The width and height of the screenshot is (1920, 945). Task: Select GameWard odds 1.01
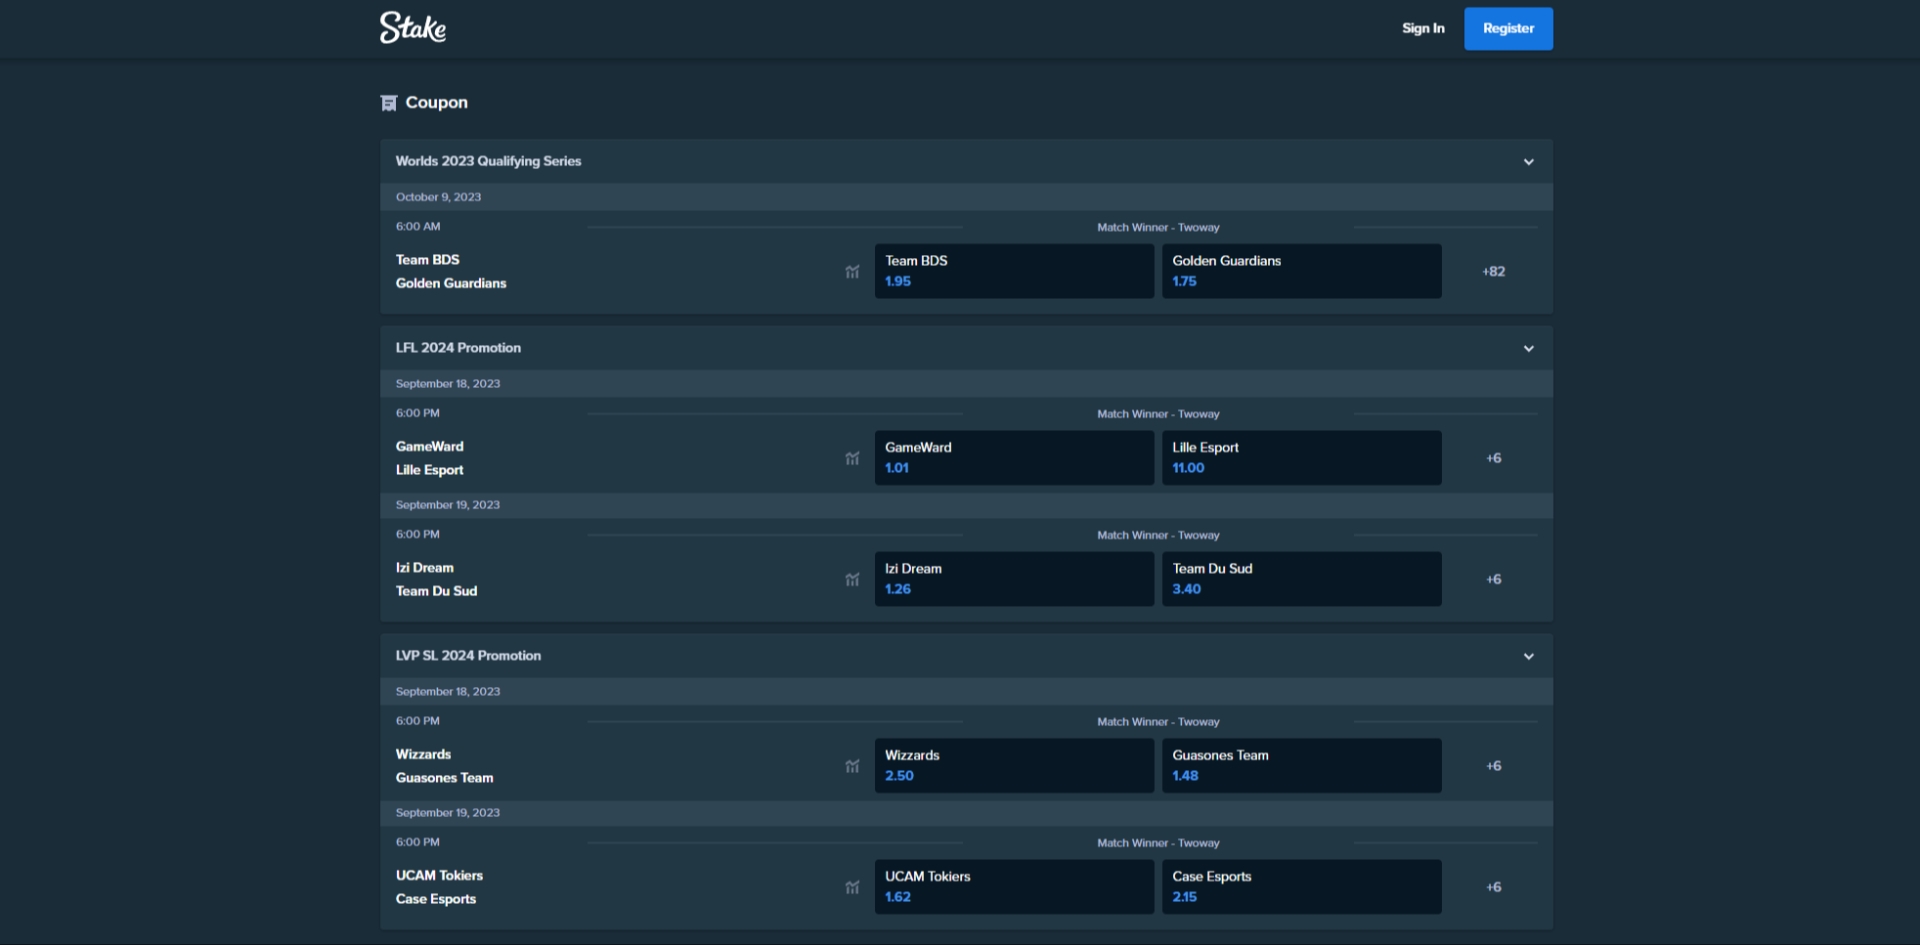[1014, 458]
